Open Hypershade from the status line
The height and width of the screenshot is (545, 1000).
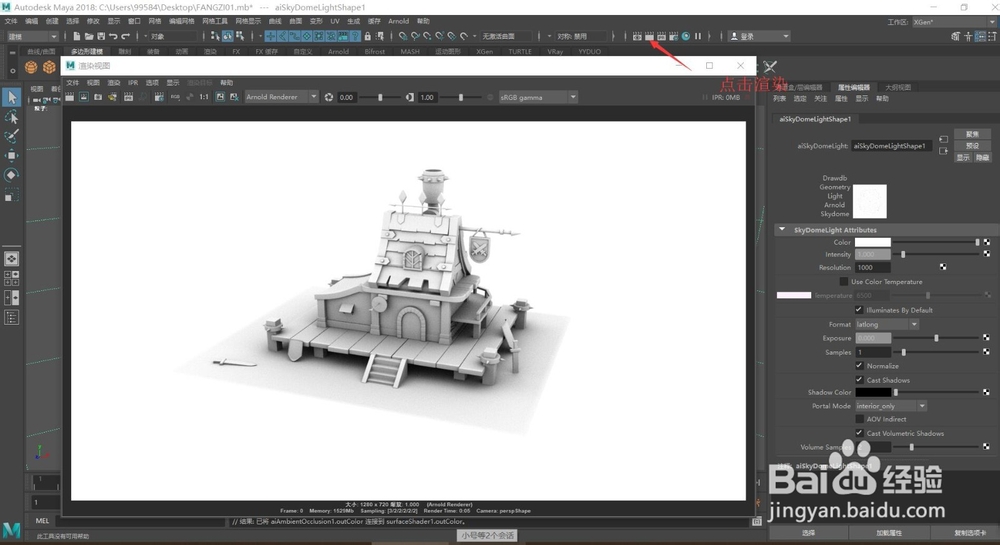(686, 36)
